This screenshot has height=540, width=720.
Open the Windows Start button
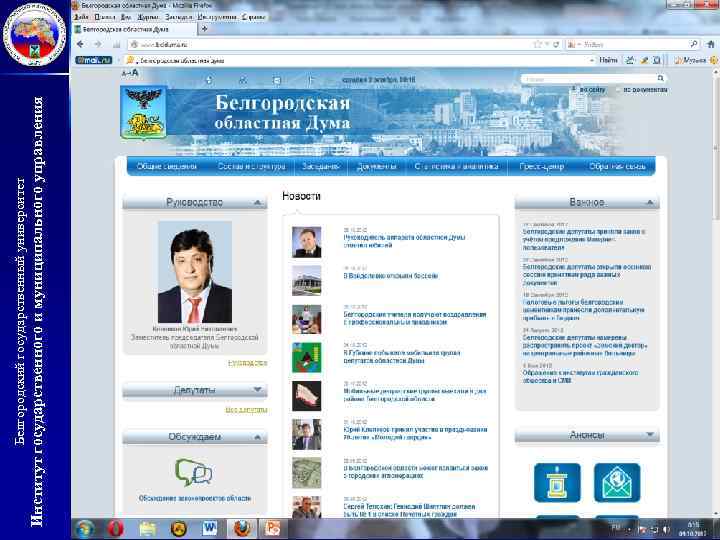[85, 529]
